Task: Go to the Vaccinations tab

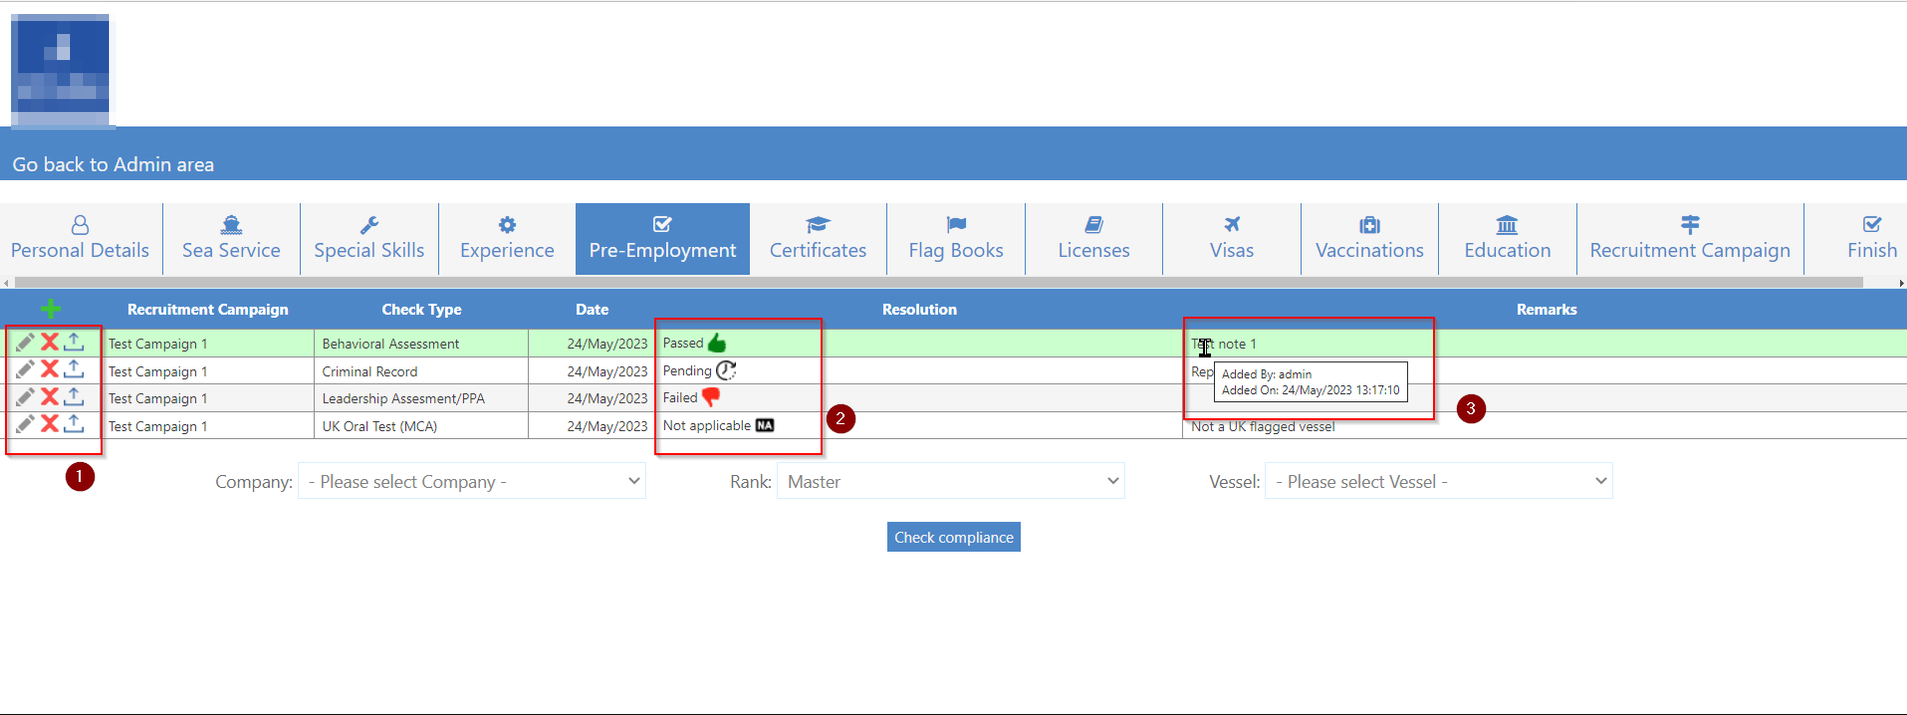Action: coord(1370,239)
